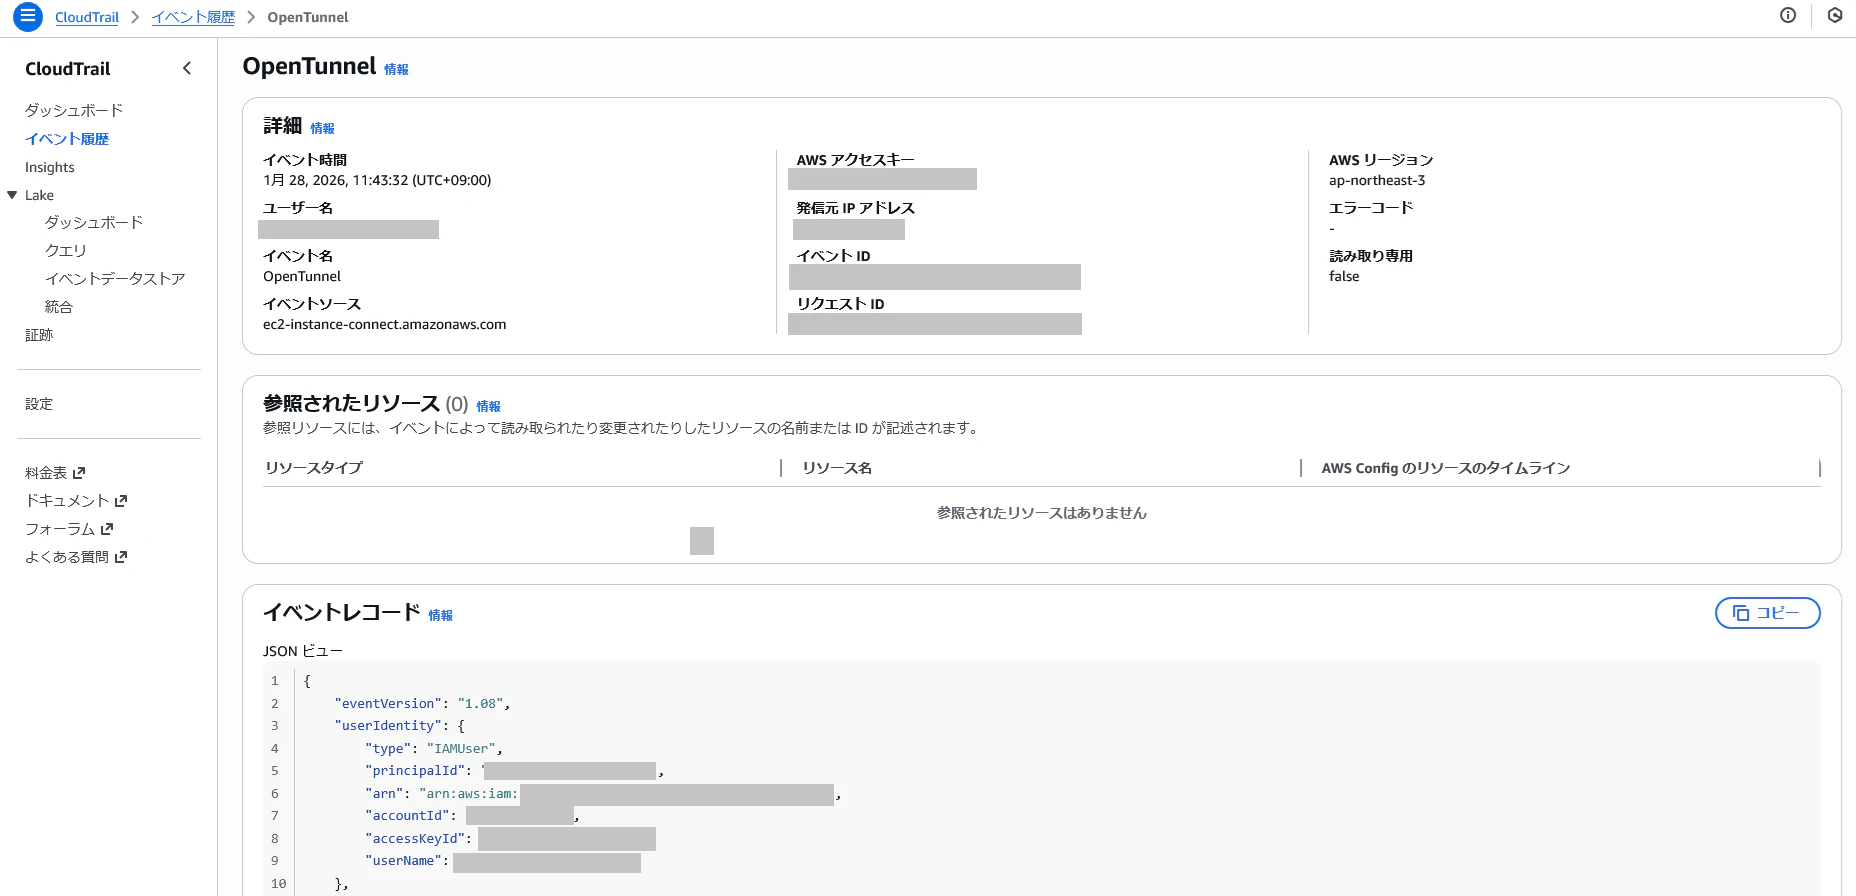
Task: Open ドキュメント external link
Action: (76, 501)
